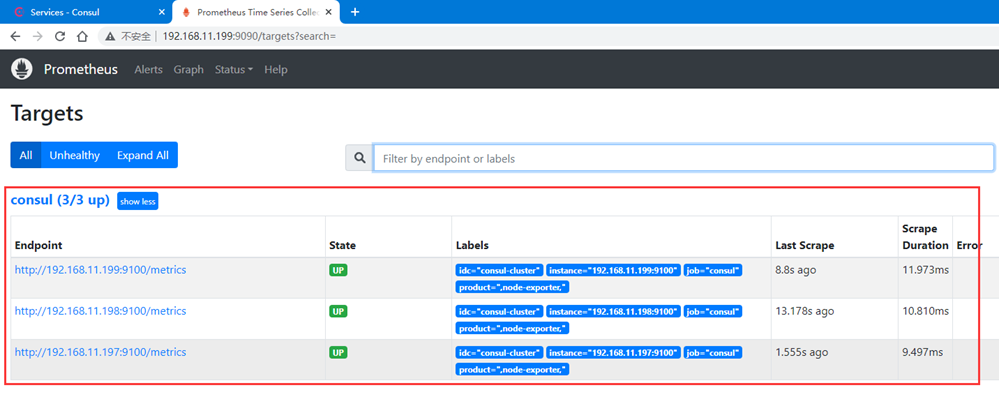This screenshot has height=420, width=999.
Task: Click UP state badge for 192.168.11.199
Action: (x=338, y=270)
